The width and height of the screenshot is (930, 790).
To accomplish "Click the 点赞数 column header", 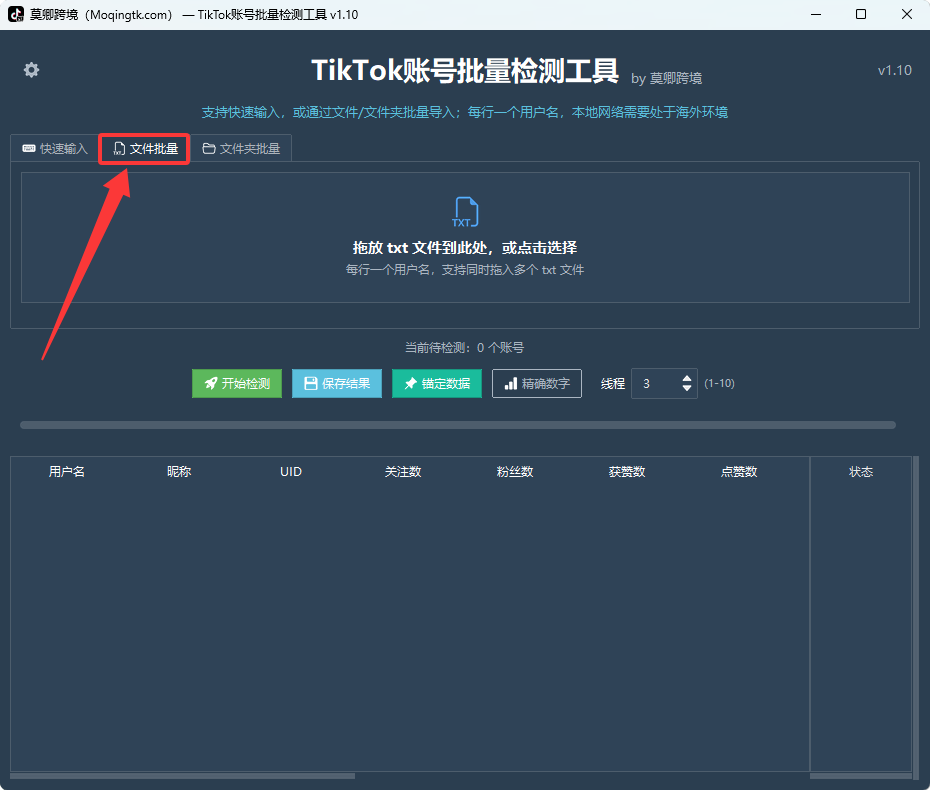I will (739, 472).
